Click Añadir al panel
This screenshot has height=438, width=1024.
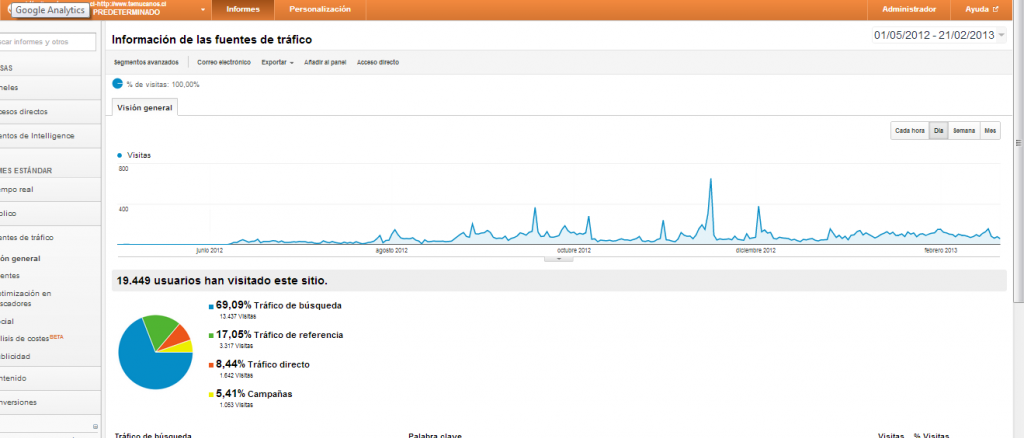(x=325, y=63)
